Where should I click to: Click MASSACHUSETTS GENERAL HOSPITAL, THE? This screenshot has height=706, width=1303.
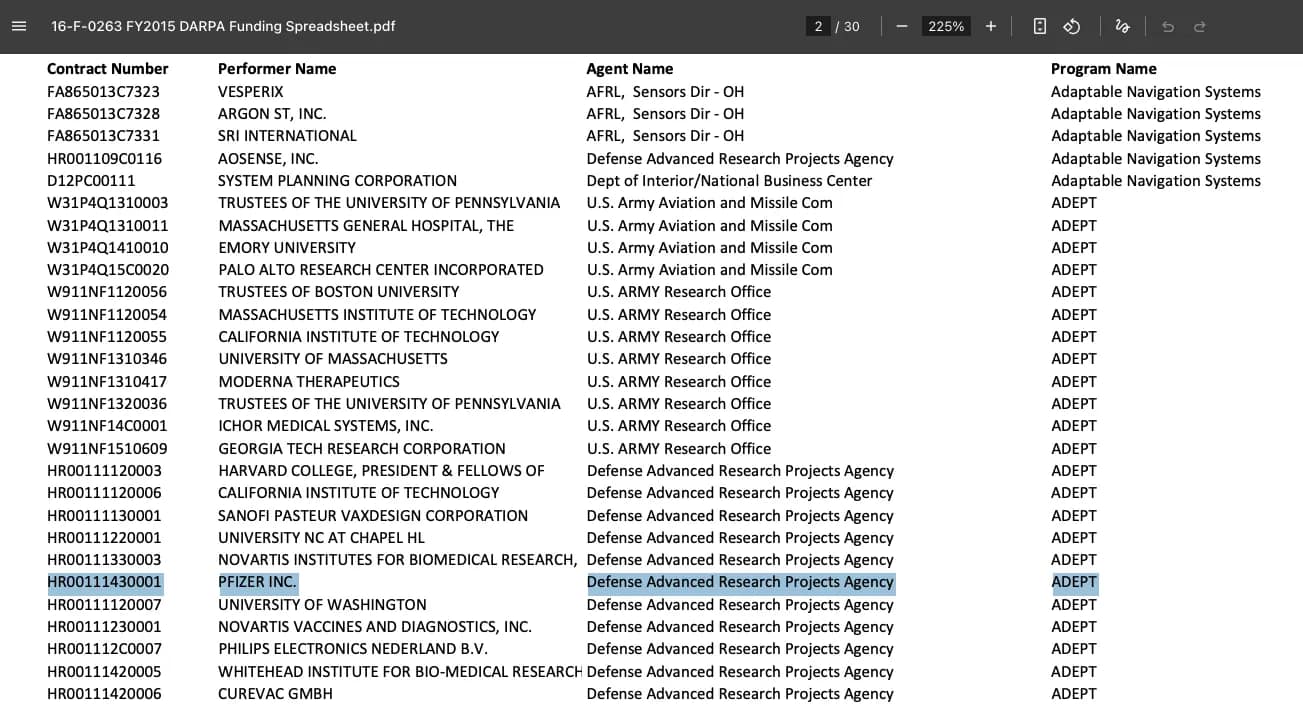coord(366,226)
